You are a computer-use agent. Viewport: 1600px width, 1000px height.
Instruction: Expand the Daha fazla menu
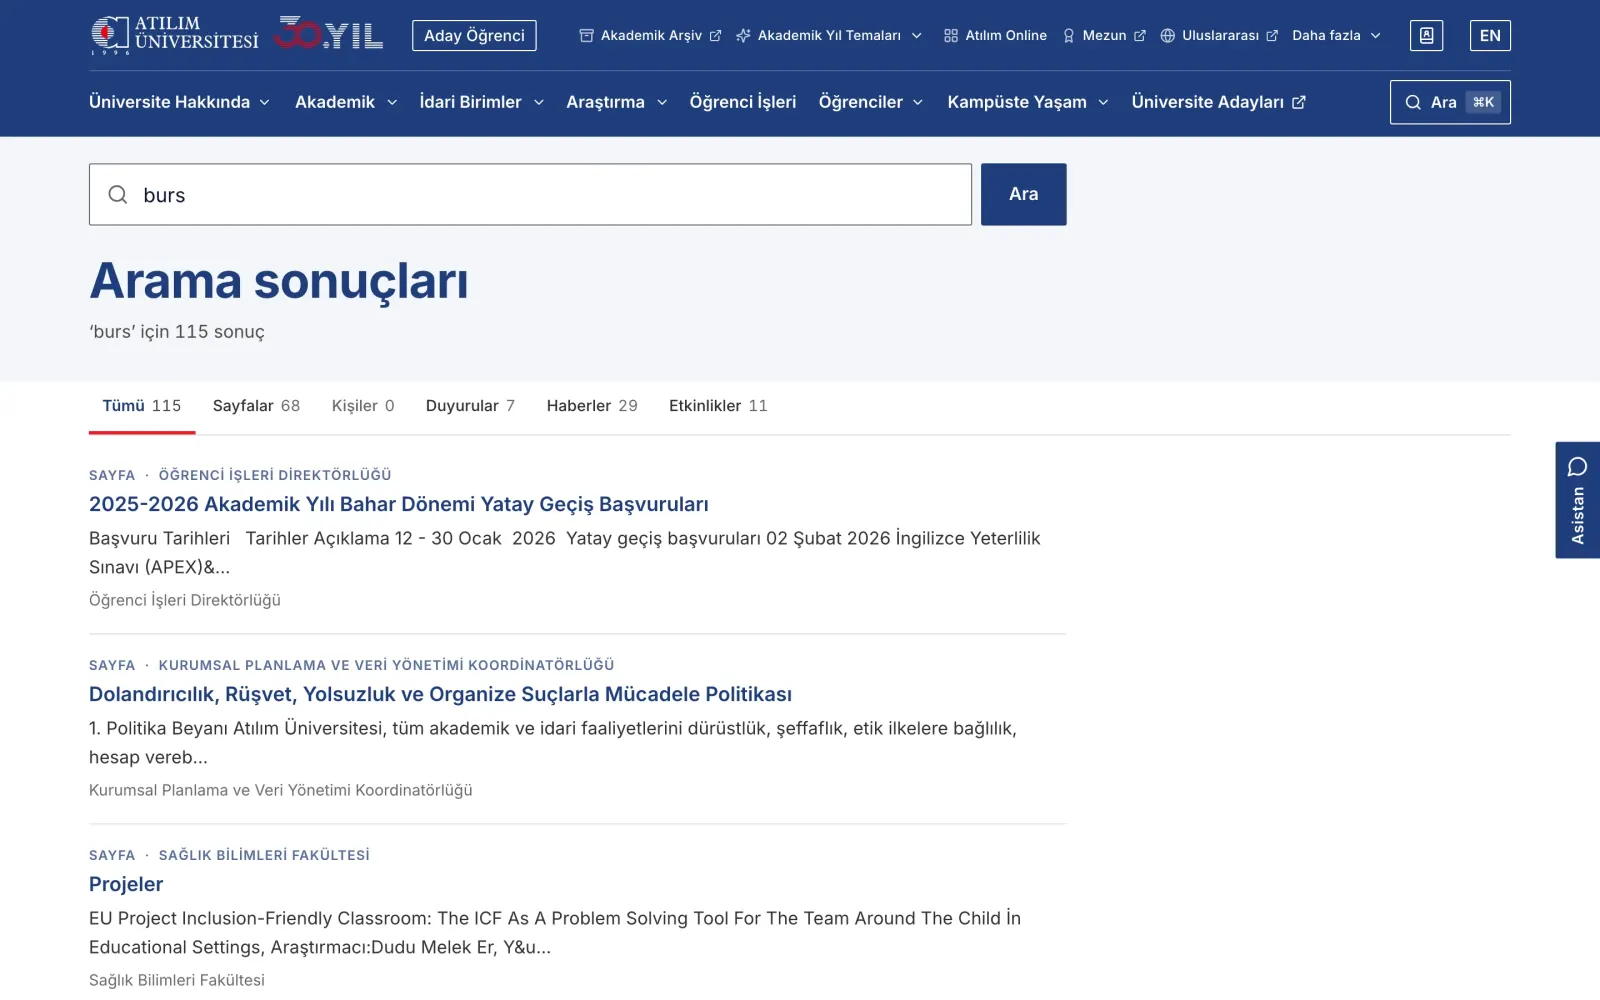click(x=1337, y=35)
